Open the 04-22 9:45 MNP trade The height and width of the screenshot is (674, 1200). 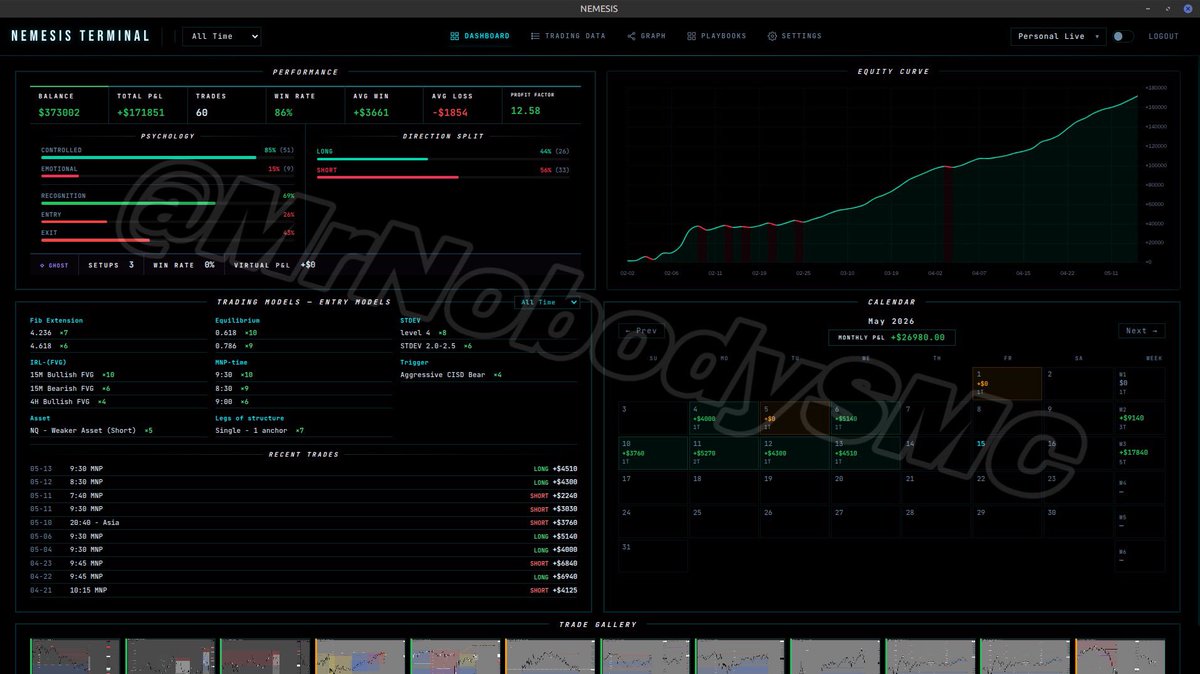coord(304,577)
